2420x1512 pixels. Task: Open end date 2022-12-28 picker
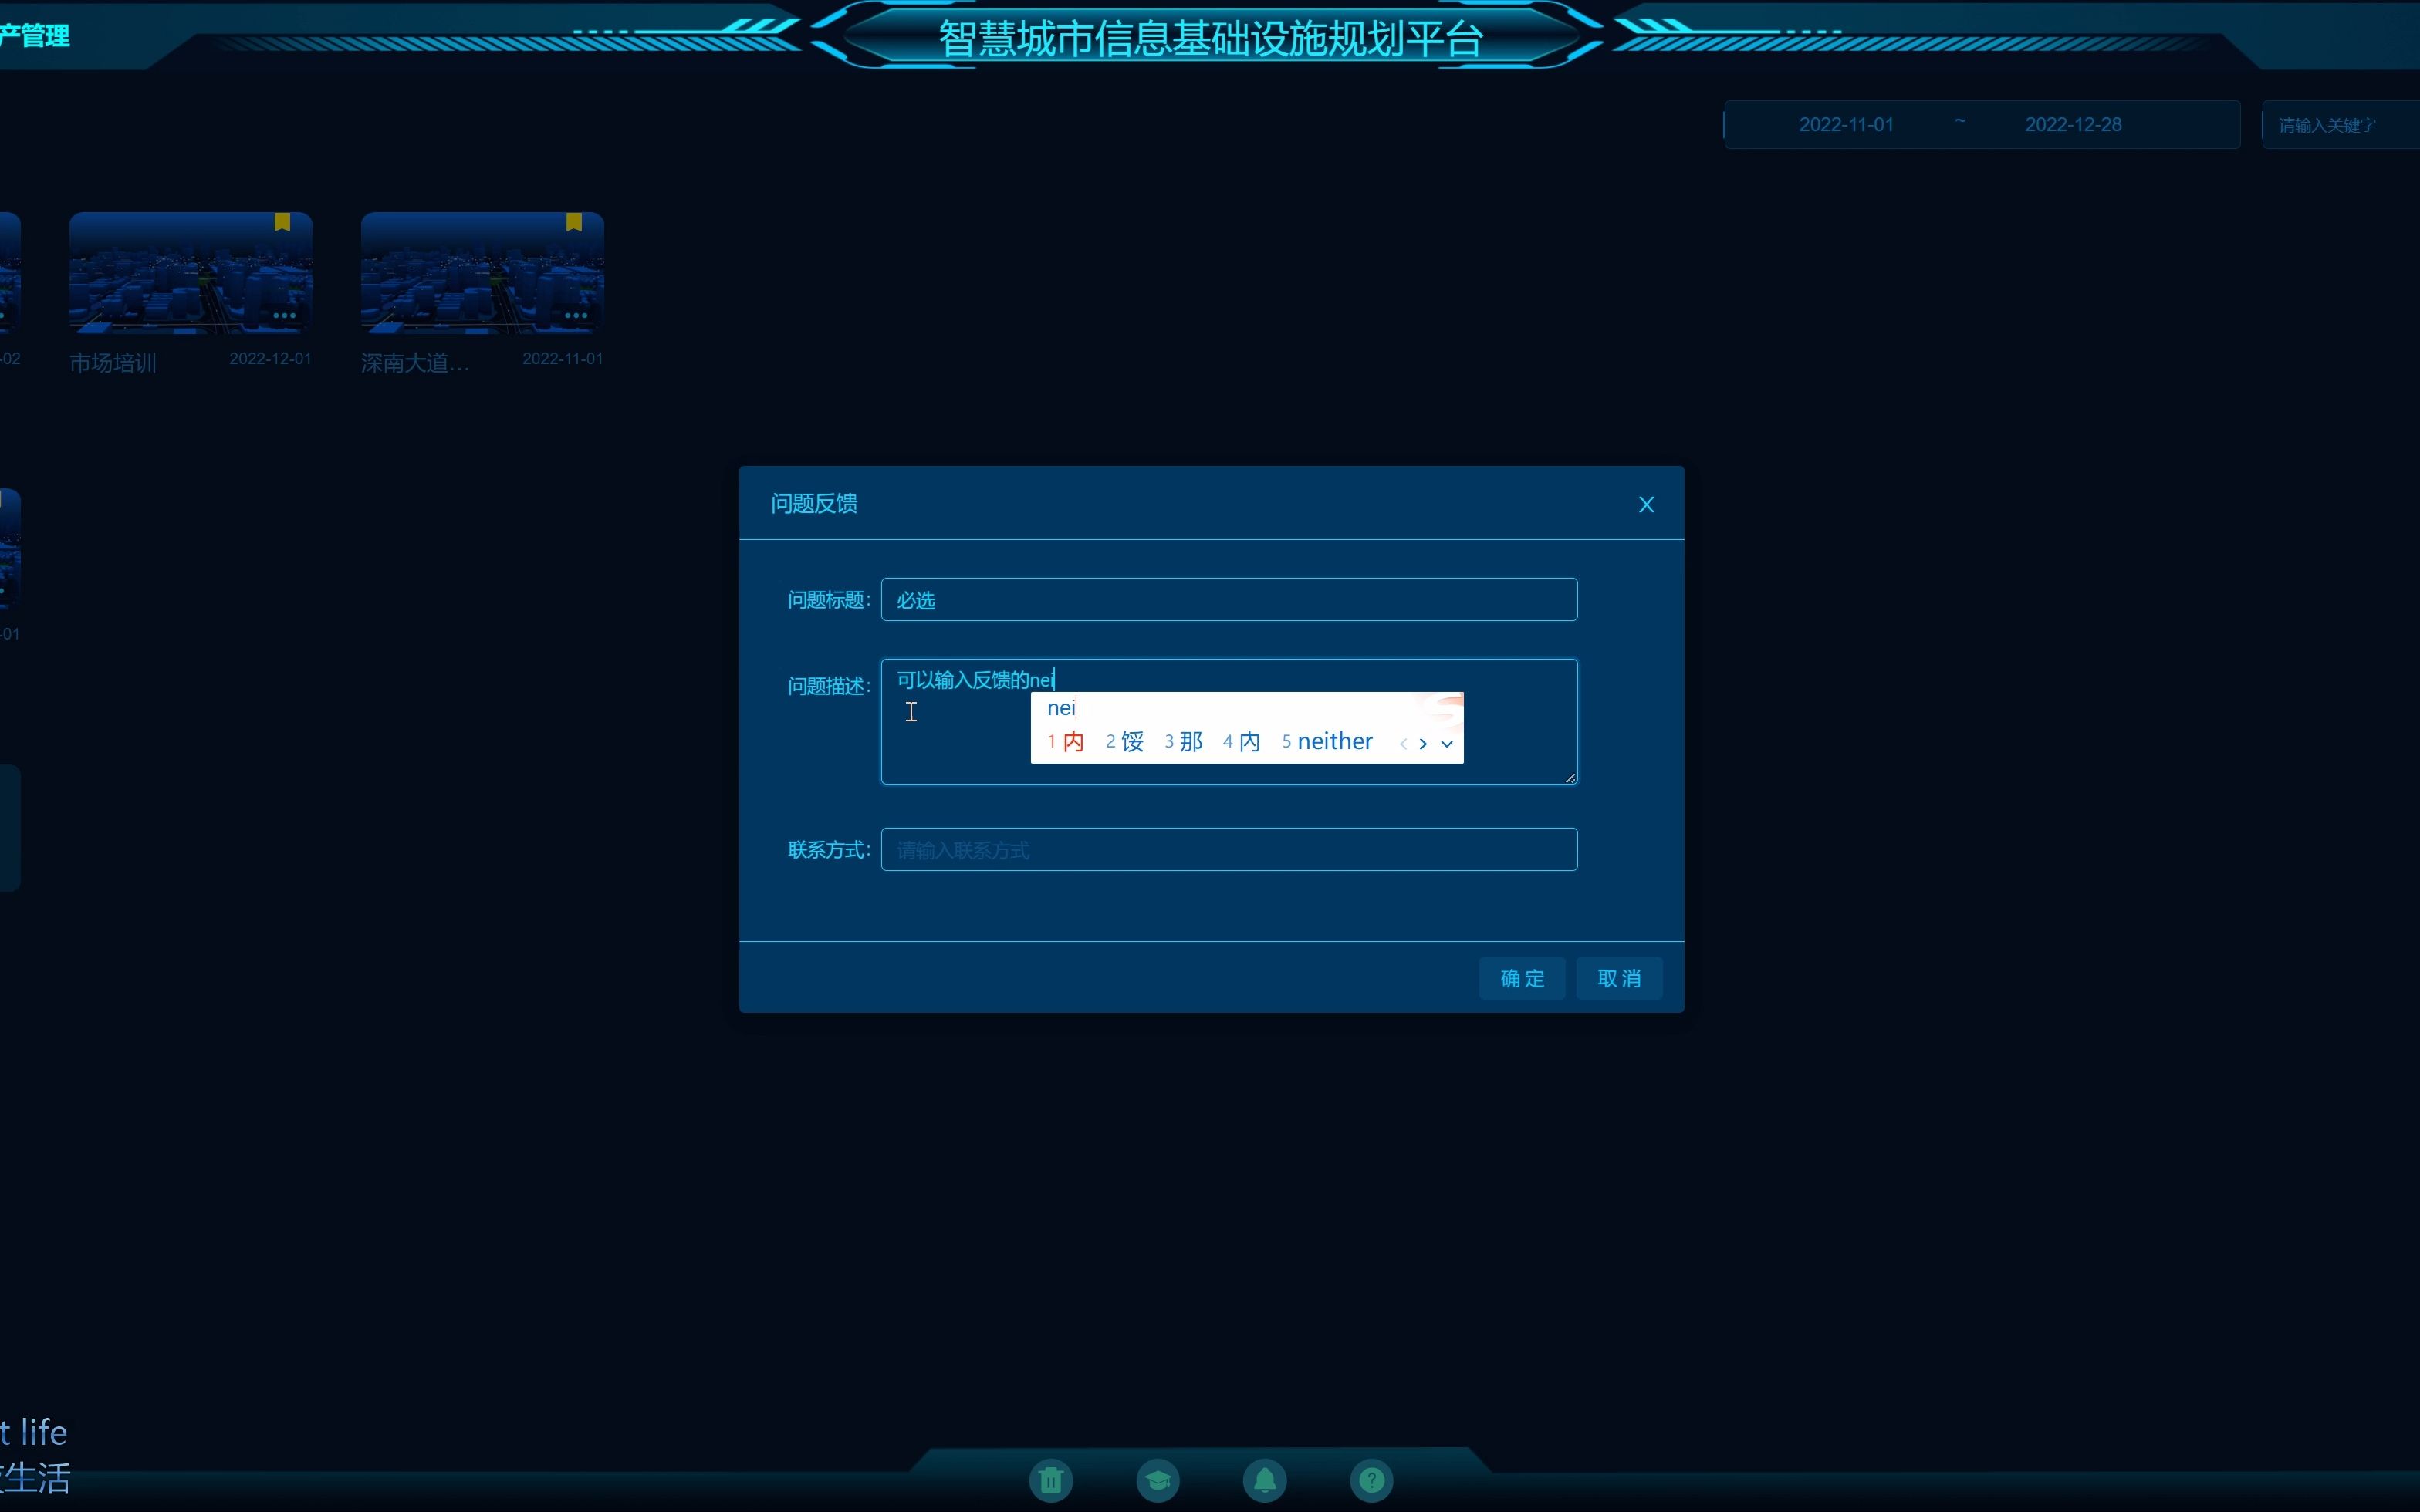pyautogui.click(x=2073, y=125)
